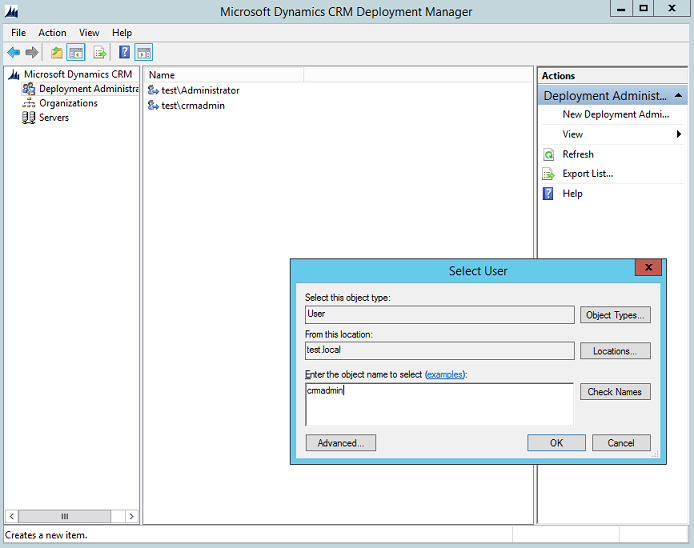The height and width of the screenshot is (548, 694).
Task: Click the object name text box containing crmadmin
Action: click(440, 405)
